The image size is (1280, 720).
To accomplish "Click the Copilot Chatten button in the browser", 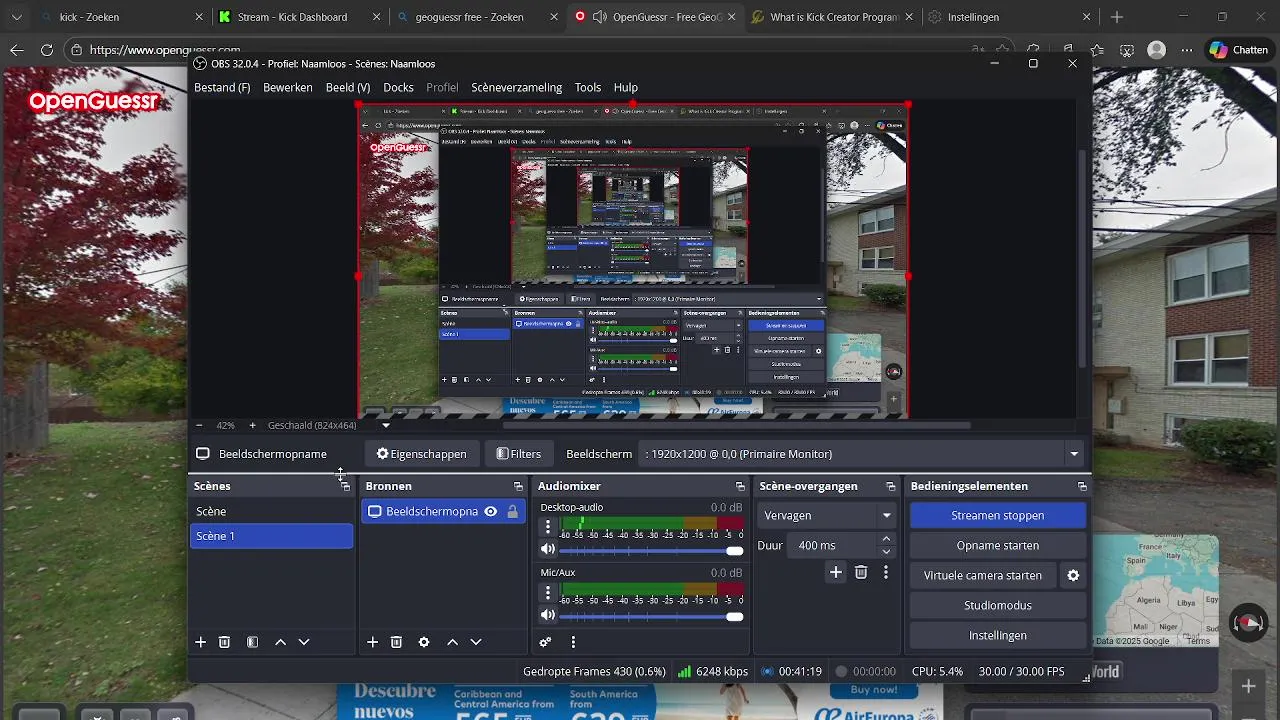I will point(1239,50).
